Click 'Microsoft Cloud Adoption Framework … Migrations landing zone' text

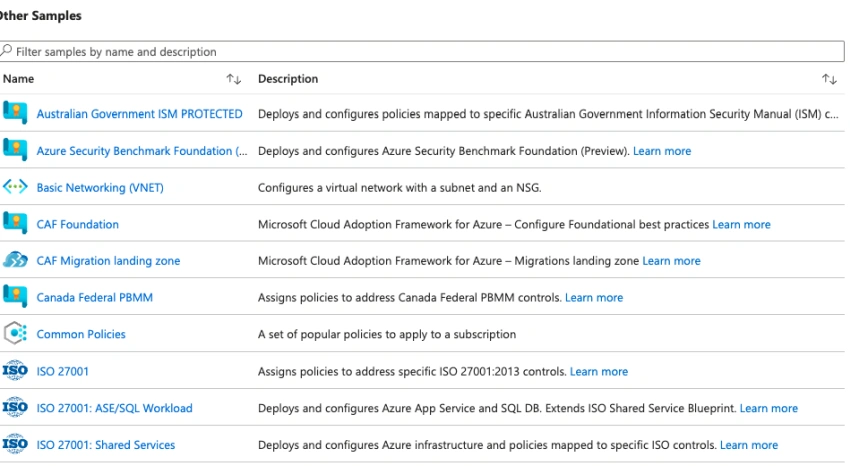[448, 261]
